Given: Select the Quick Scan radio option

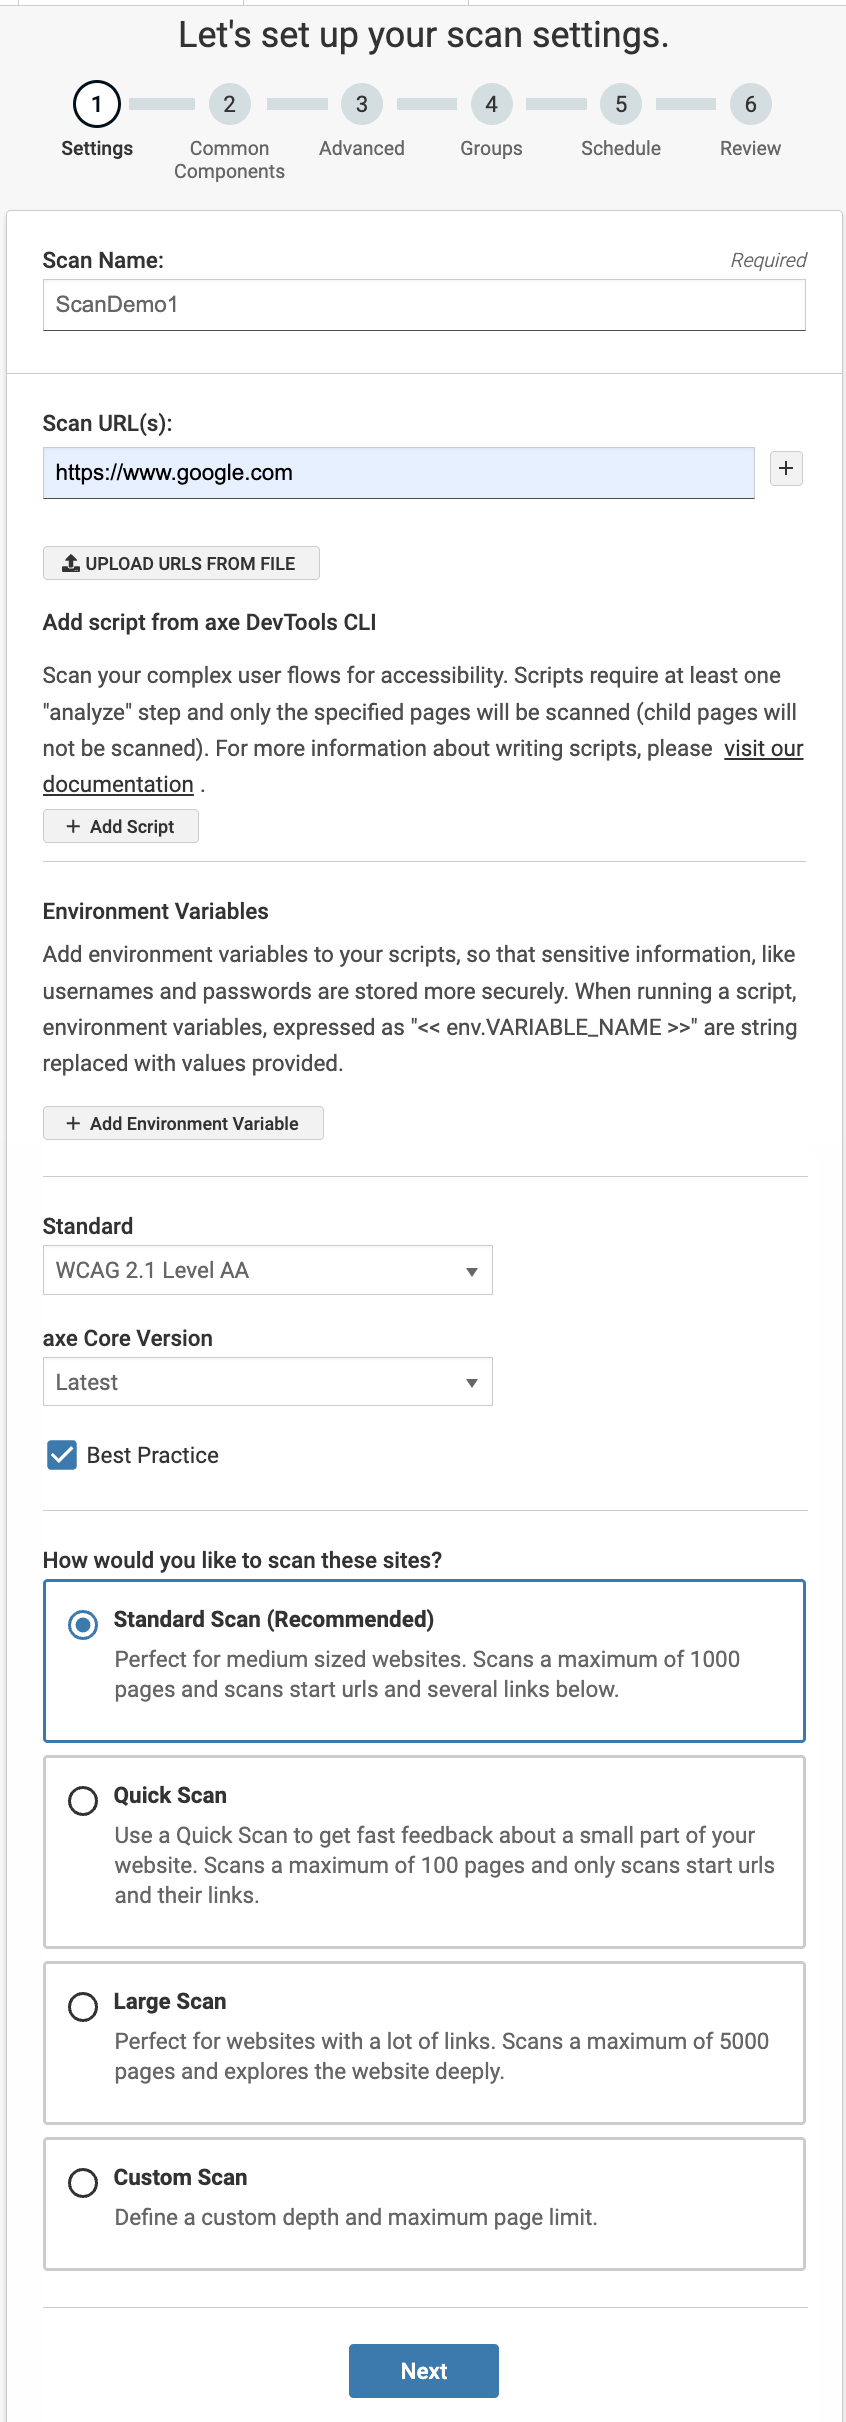Looking at the screenshot, I should click(83, 1801).
